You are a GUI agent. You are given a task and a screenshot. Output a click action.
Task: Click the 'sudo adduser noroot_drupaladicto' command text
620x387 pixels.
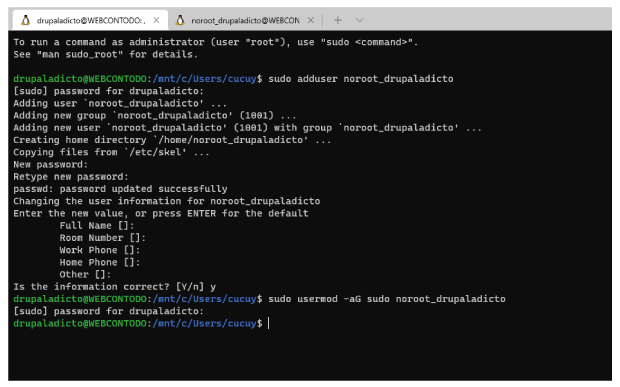(361, 79)
